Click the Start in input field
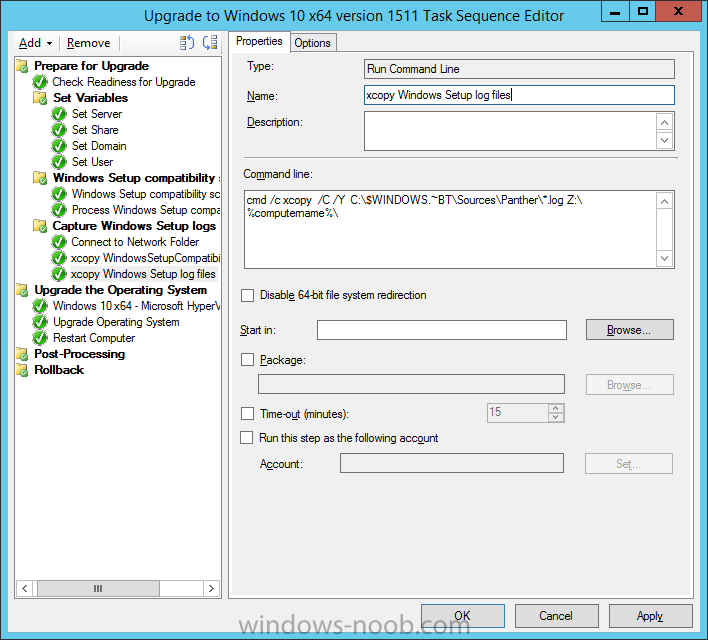Viewport: 708px width, 640px height. (x=442, y=330)
